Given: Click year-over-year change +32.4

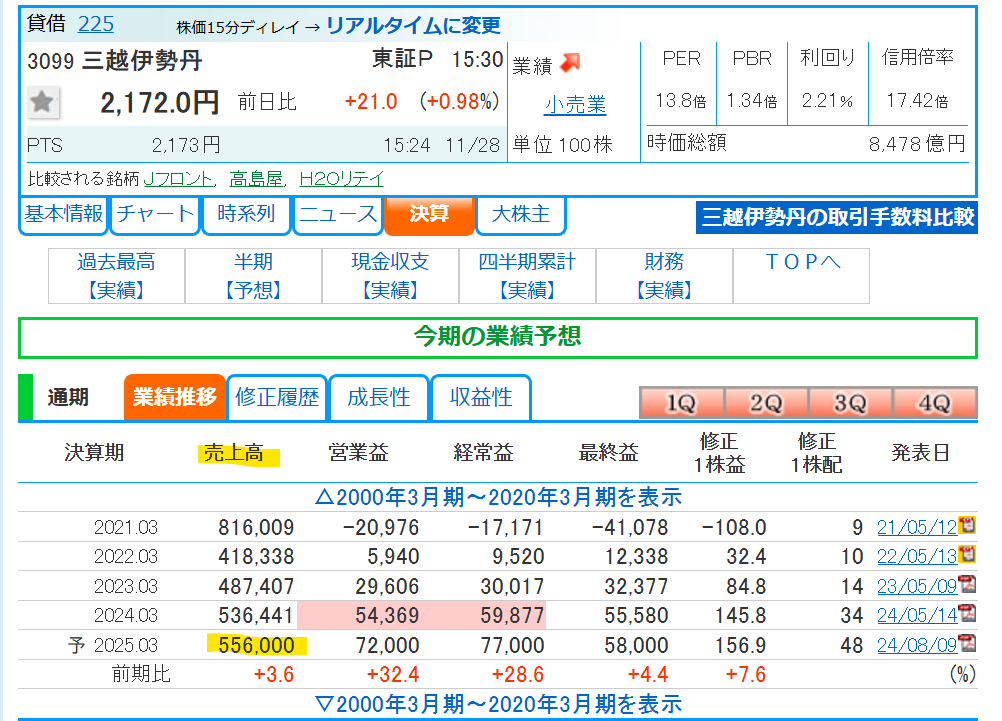Looking at the screenshot, I should [x=392, y=675].
